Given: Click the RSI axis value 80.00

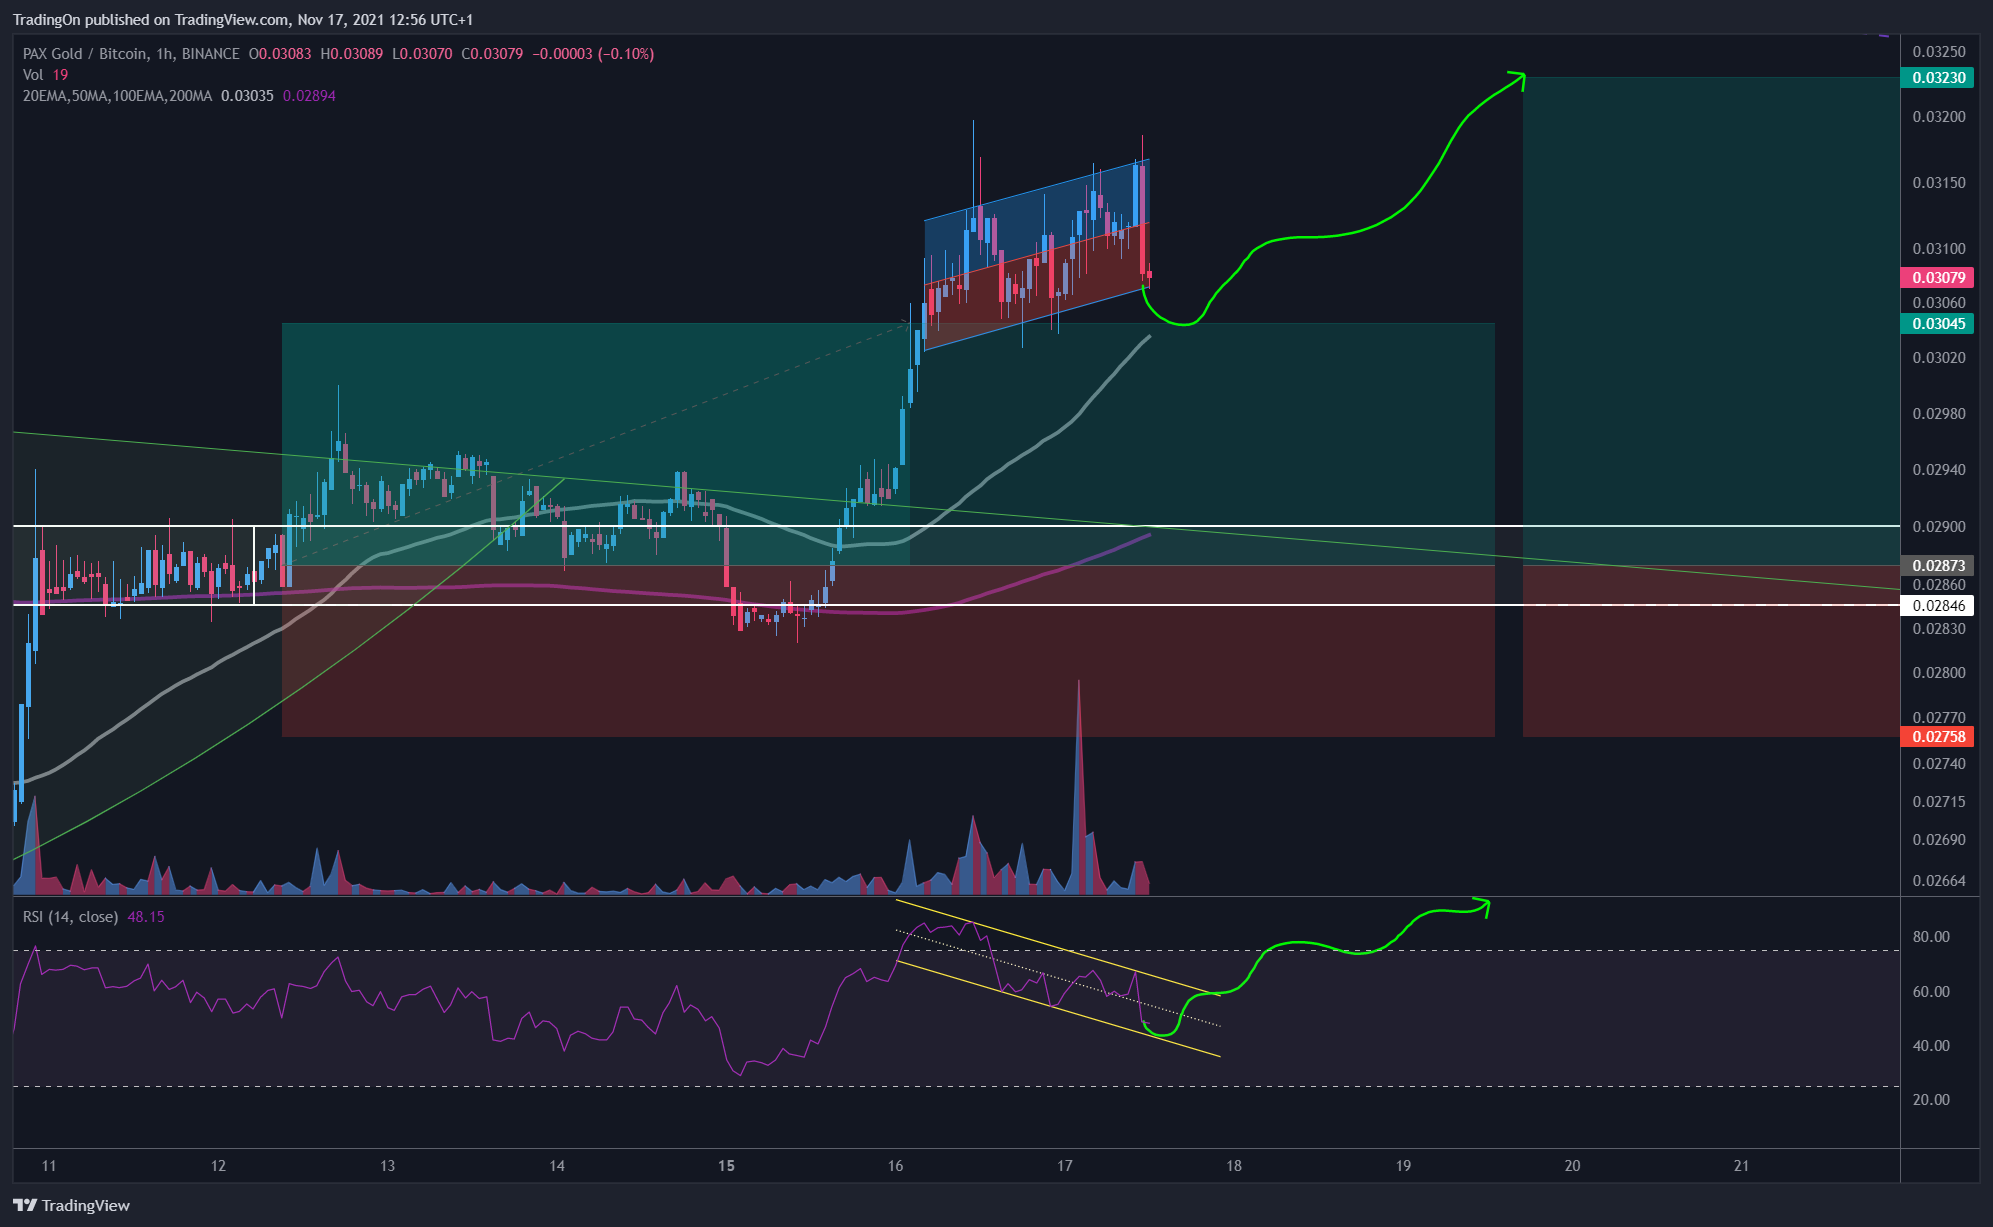Looking at the screenshot, I should pos(1930,937).
